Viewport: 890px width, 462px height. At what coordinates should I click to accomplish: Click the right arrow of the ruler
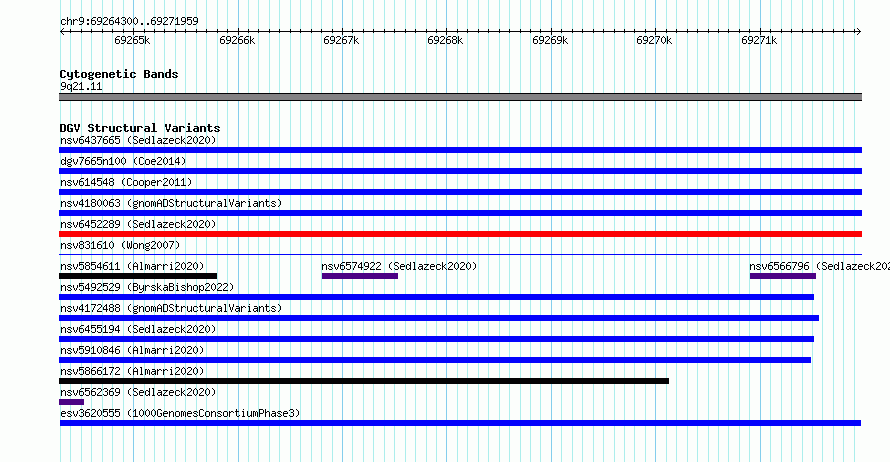click(859, 31)
